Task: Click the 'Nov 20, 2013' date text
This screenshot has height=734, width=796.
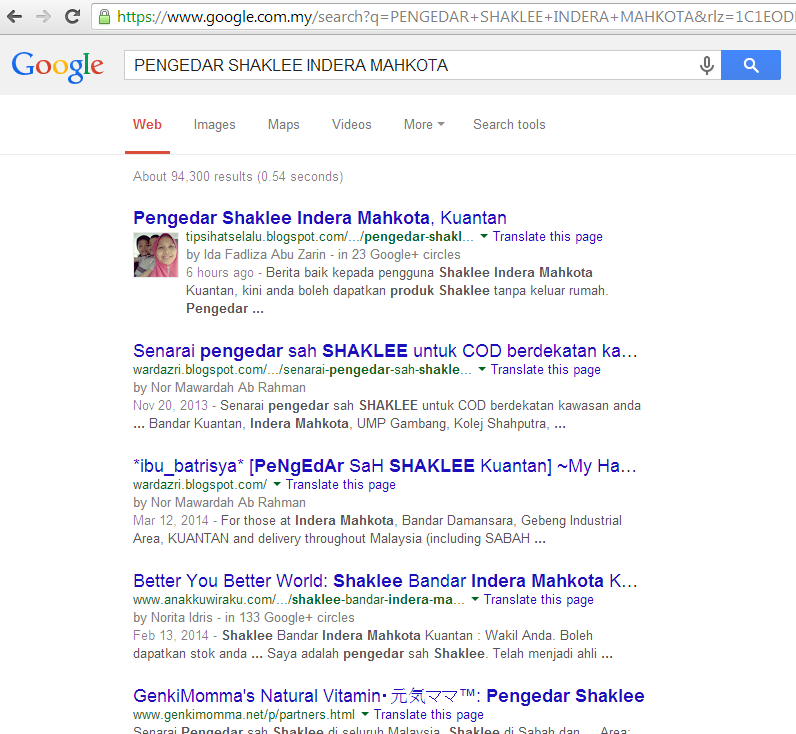Action: pyautogui.click(x=171, y=405)
